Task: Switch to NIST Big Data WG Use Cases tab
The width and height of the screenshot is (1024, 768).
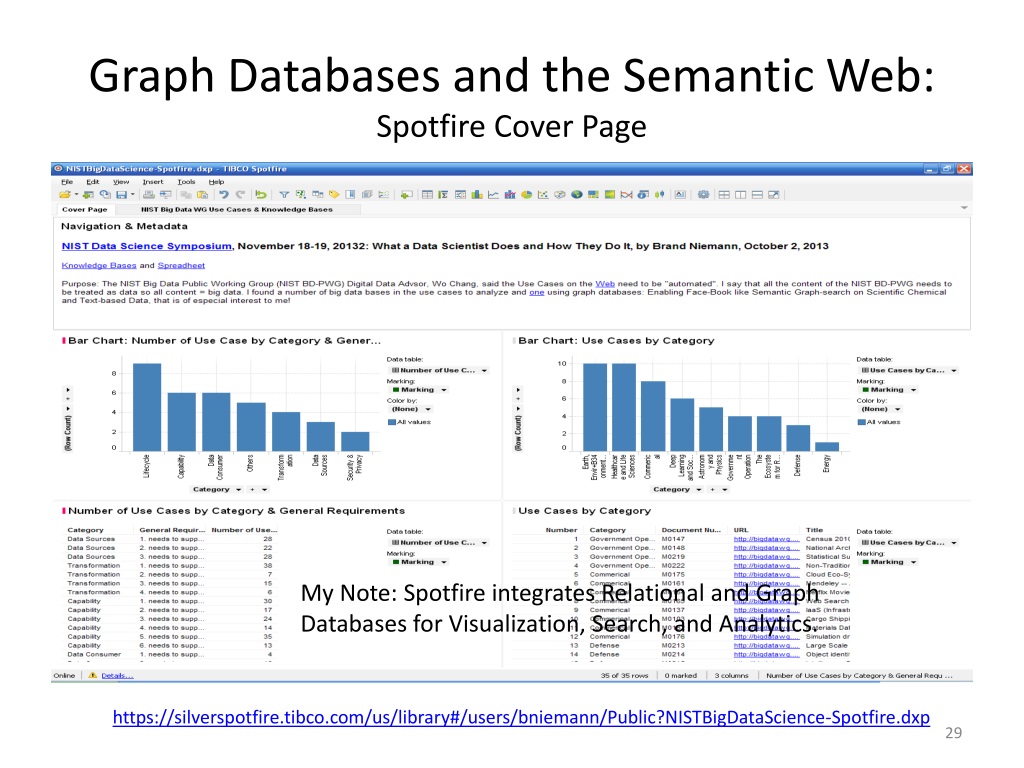Action: tap(236, 210)
